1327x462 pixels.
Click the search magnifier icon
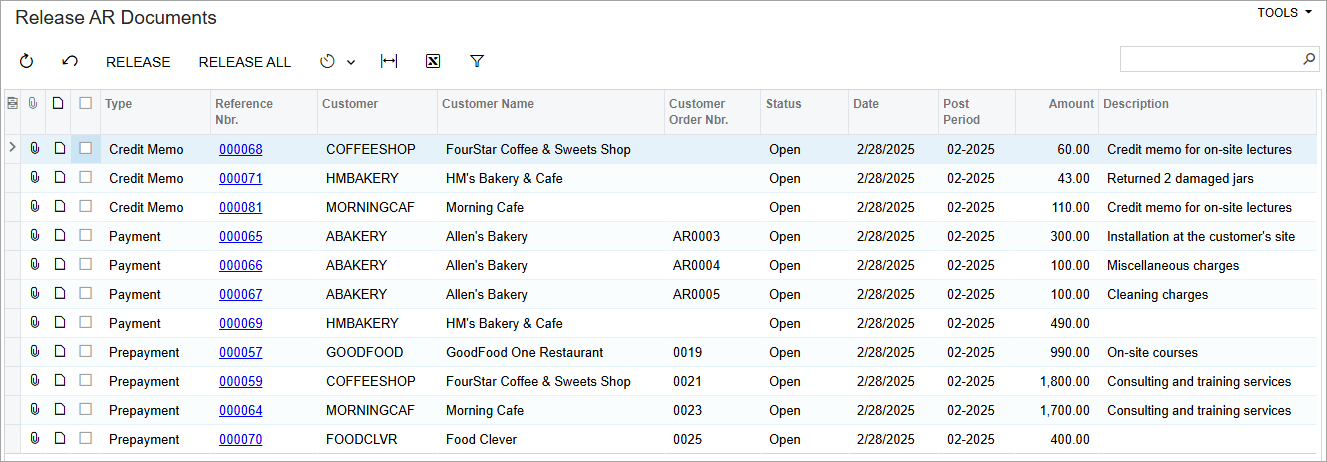[1309, 60]
